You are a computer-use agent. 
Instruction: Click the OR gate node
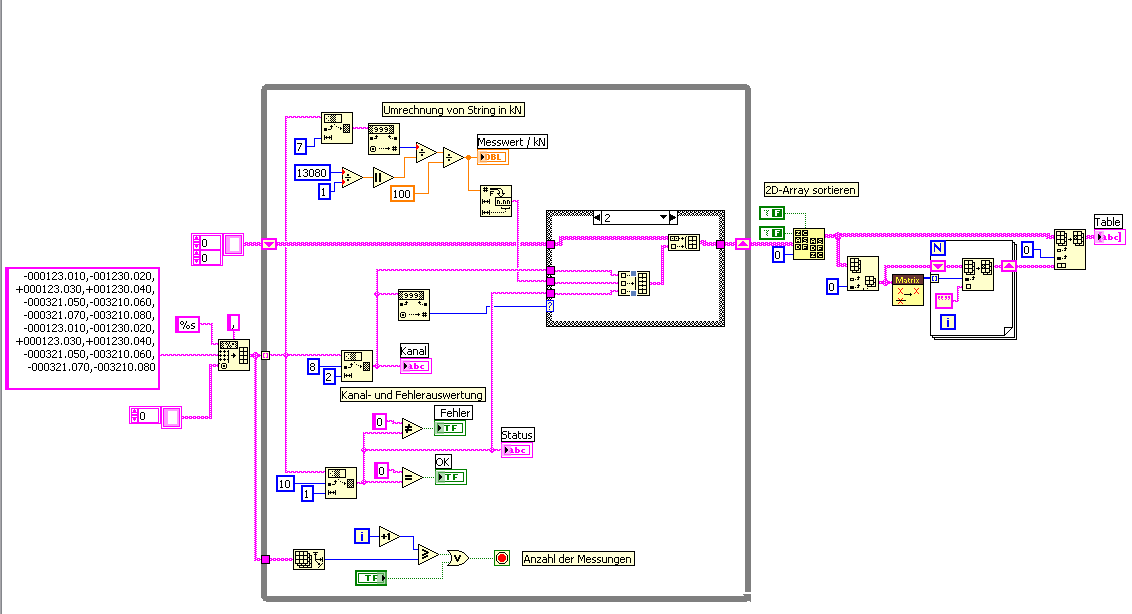pos(458,558)
